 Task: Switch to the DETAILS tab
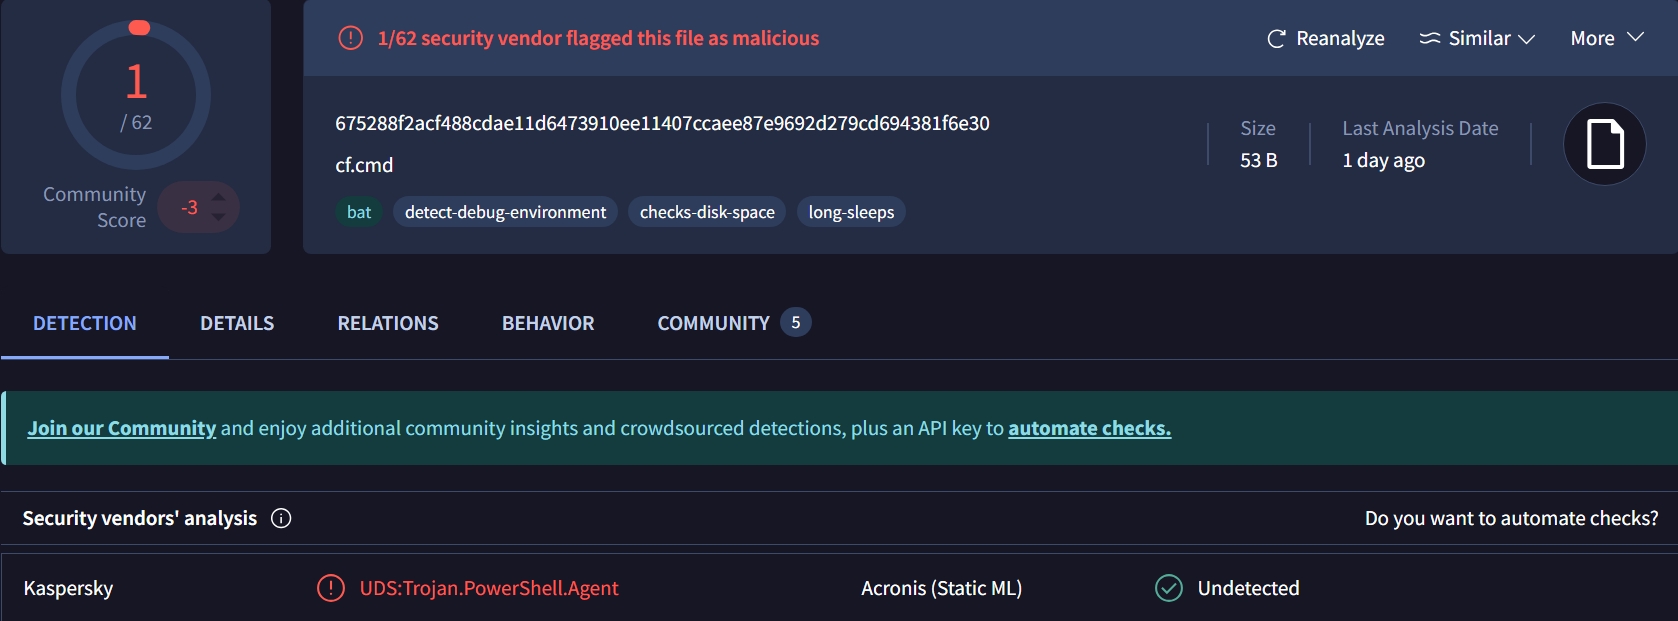[237, 323]
